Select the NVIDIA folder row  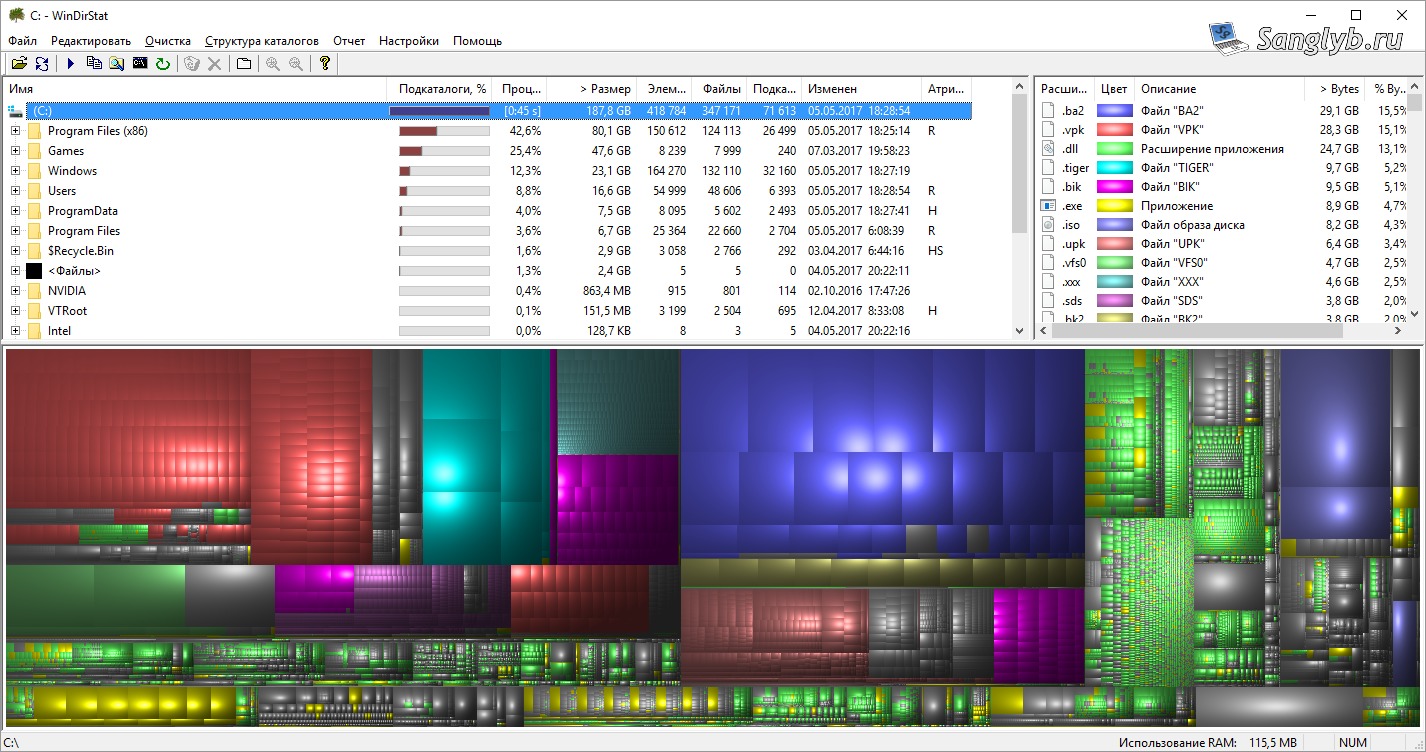[488, 291]
